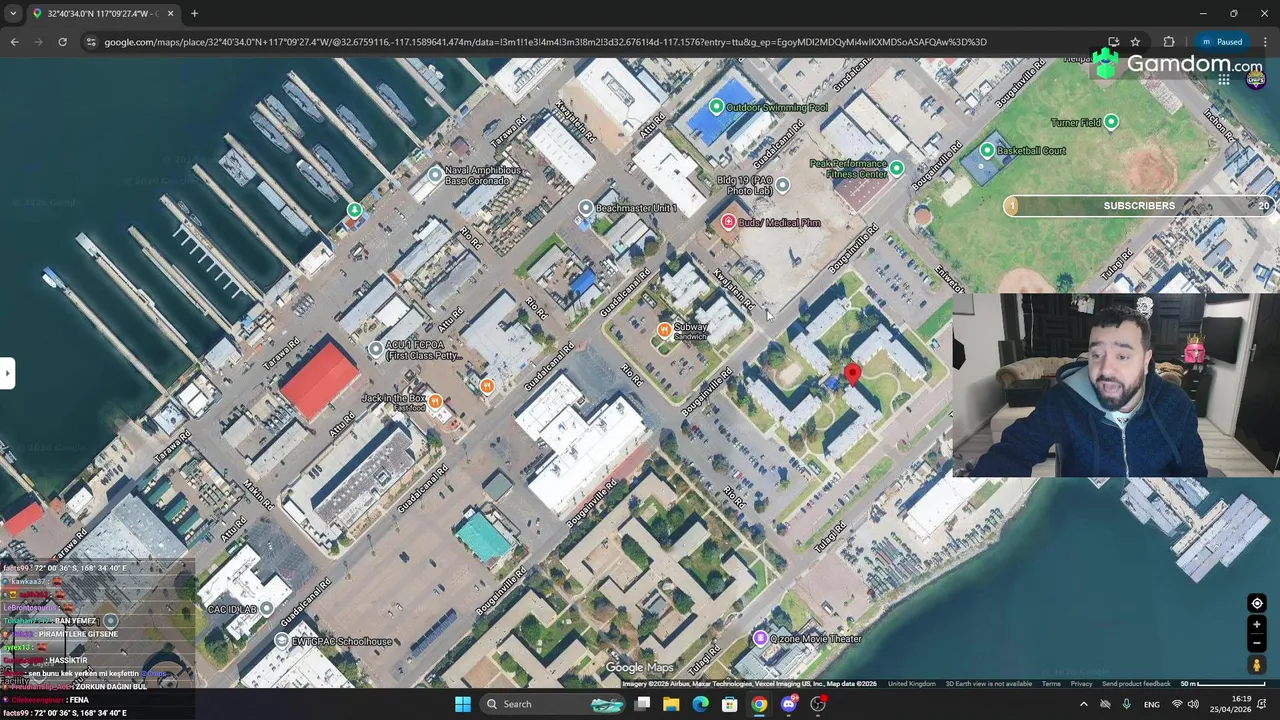Open Beachmaster Unit 1 map pin
The image size is (1280, 720).
pos(586,208)
